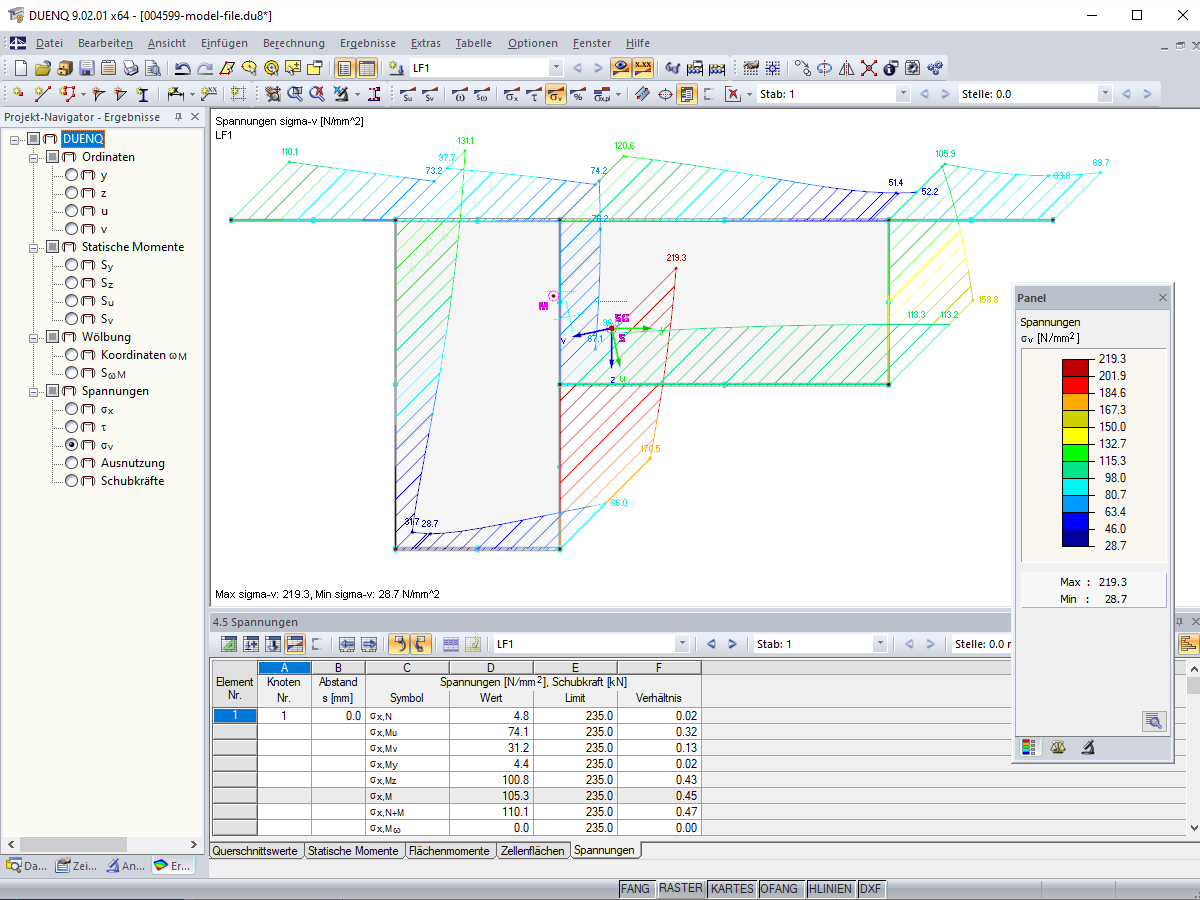Open the LF1 dropdown in table toolbar
Image resolution: width=1200 pixels, height=900 pixels.
682,644
